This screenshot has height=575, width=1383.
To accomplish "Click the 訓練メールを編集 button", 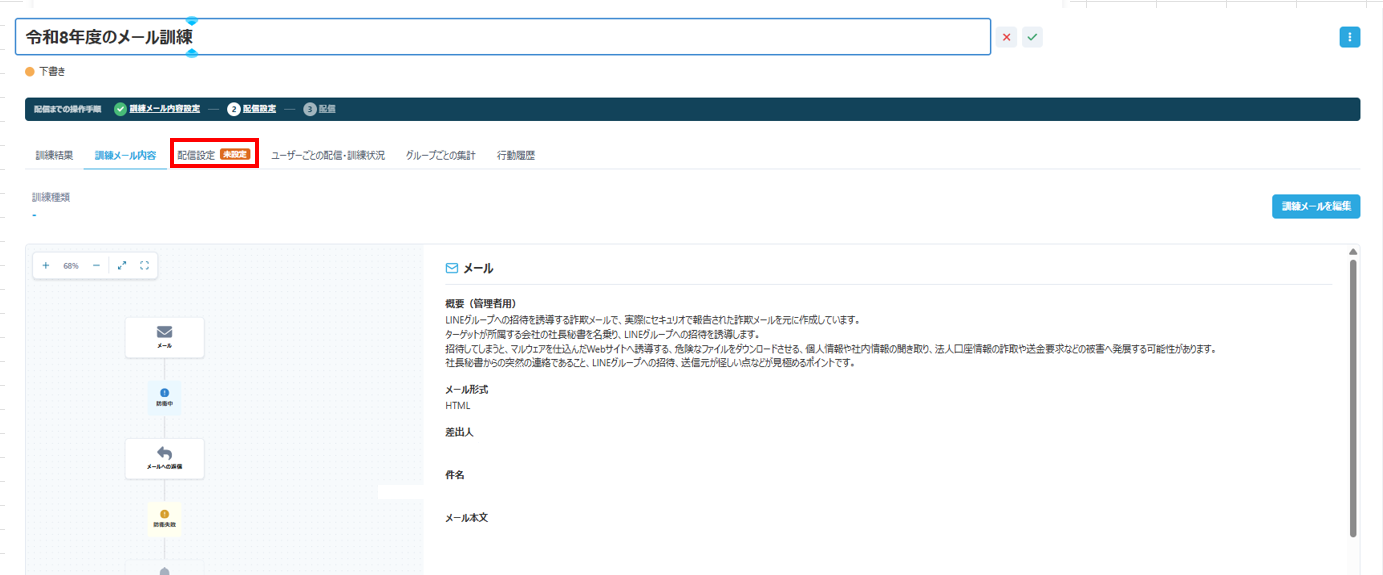I will coord(1316,207).
